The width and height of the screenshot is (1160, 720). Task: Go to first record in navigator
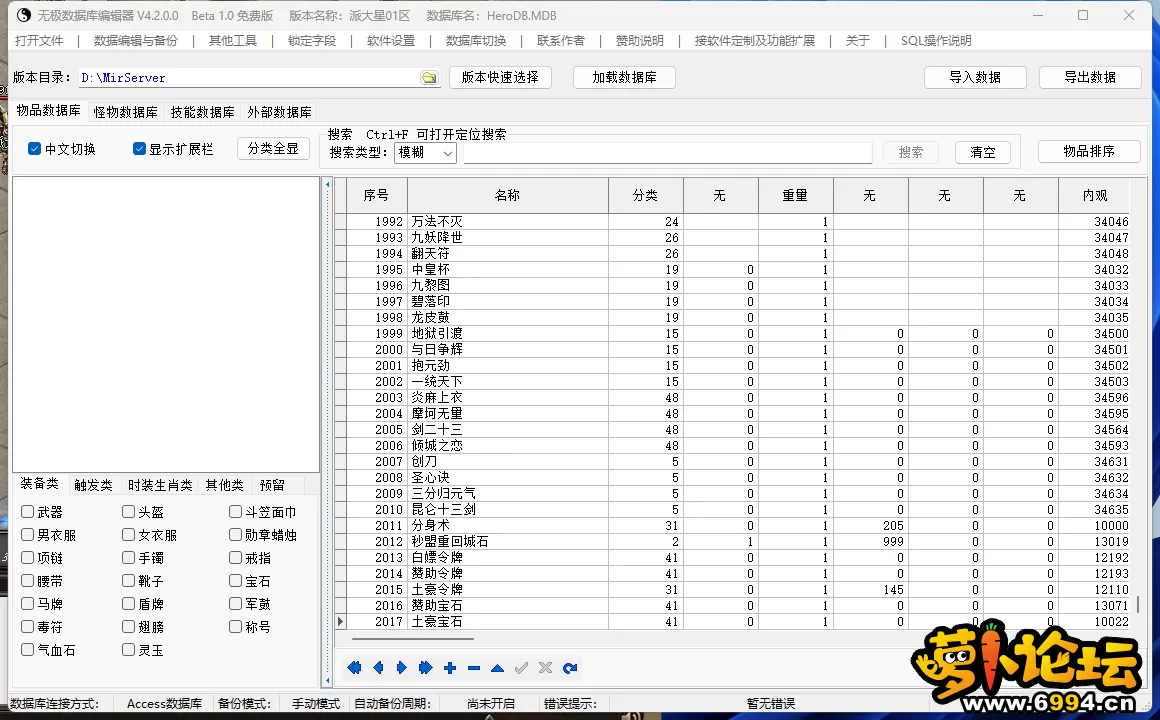coord(354,668)
